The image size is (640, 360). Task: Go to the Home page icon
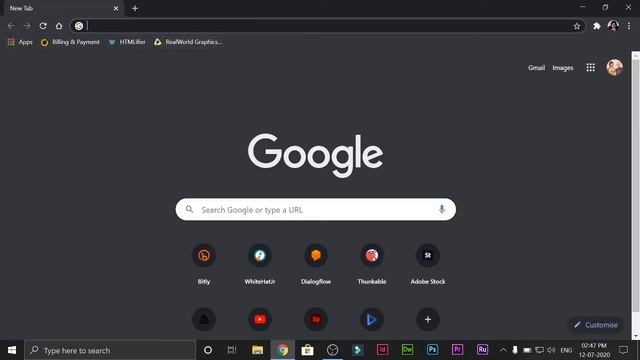[59, 26]
